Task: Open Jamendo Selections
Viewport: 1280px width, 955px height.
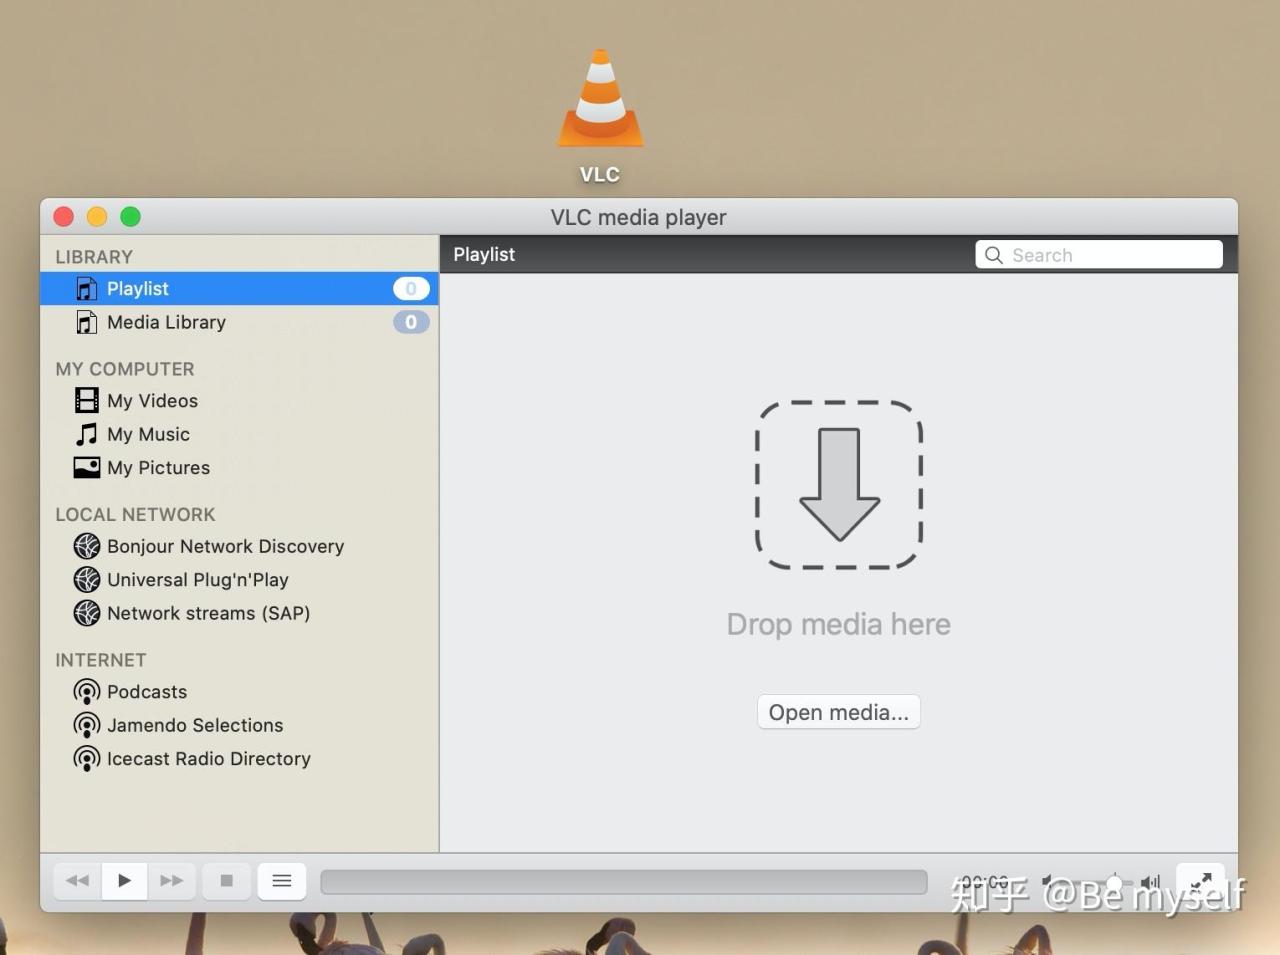Action: [195, 725]
